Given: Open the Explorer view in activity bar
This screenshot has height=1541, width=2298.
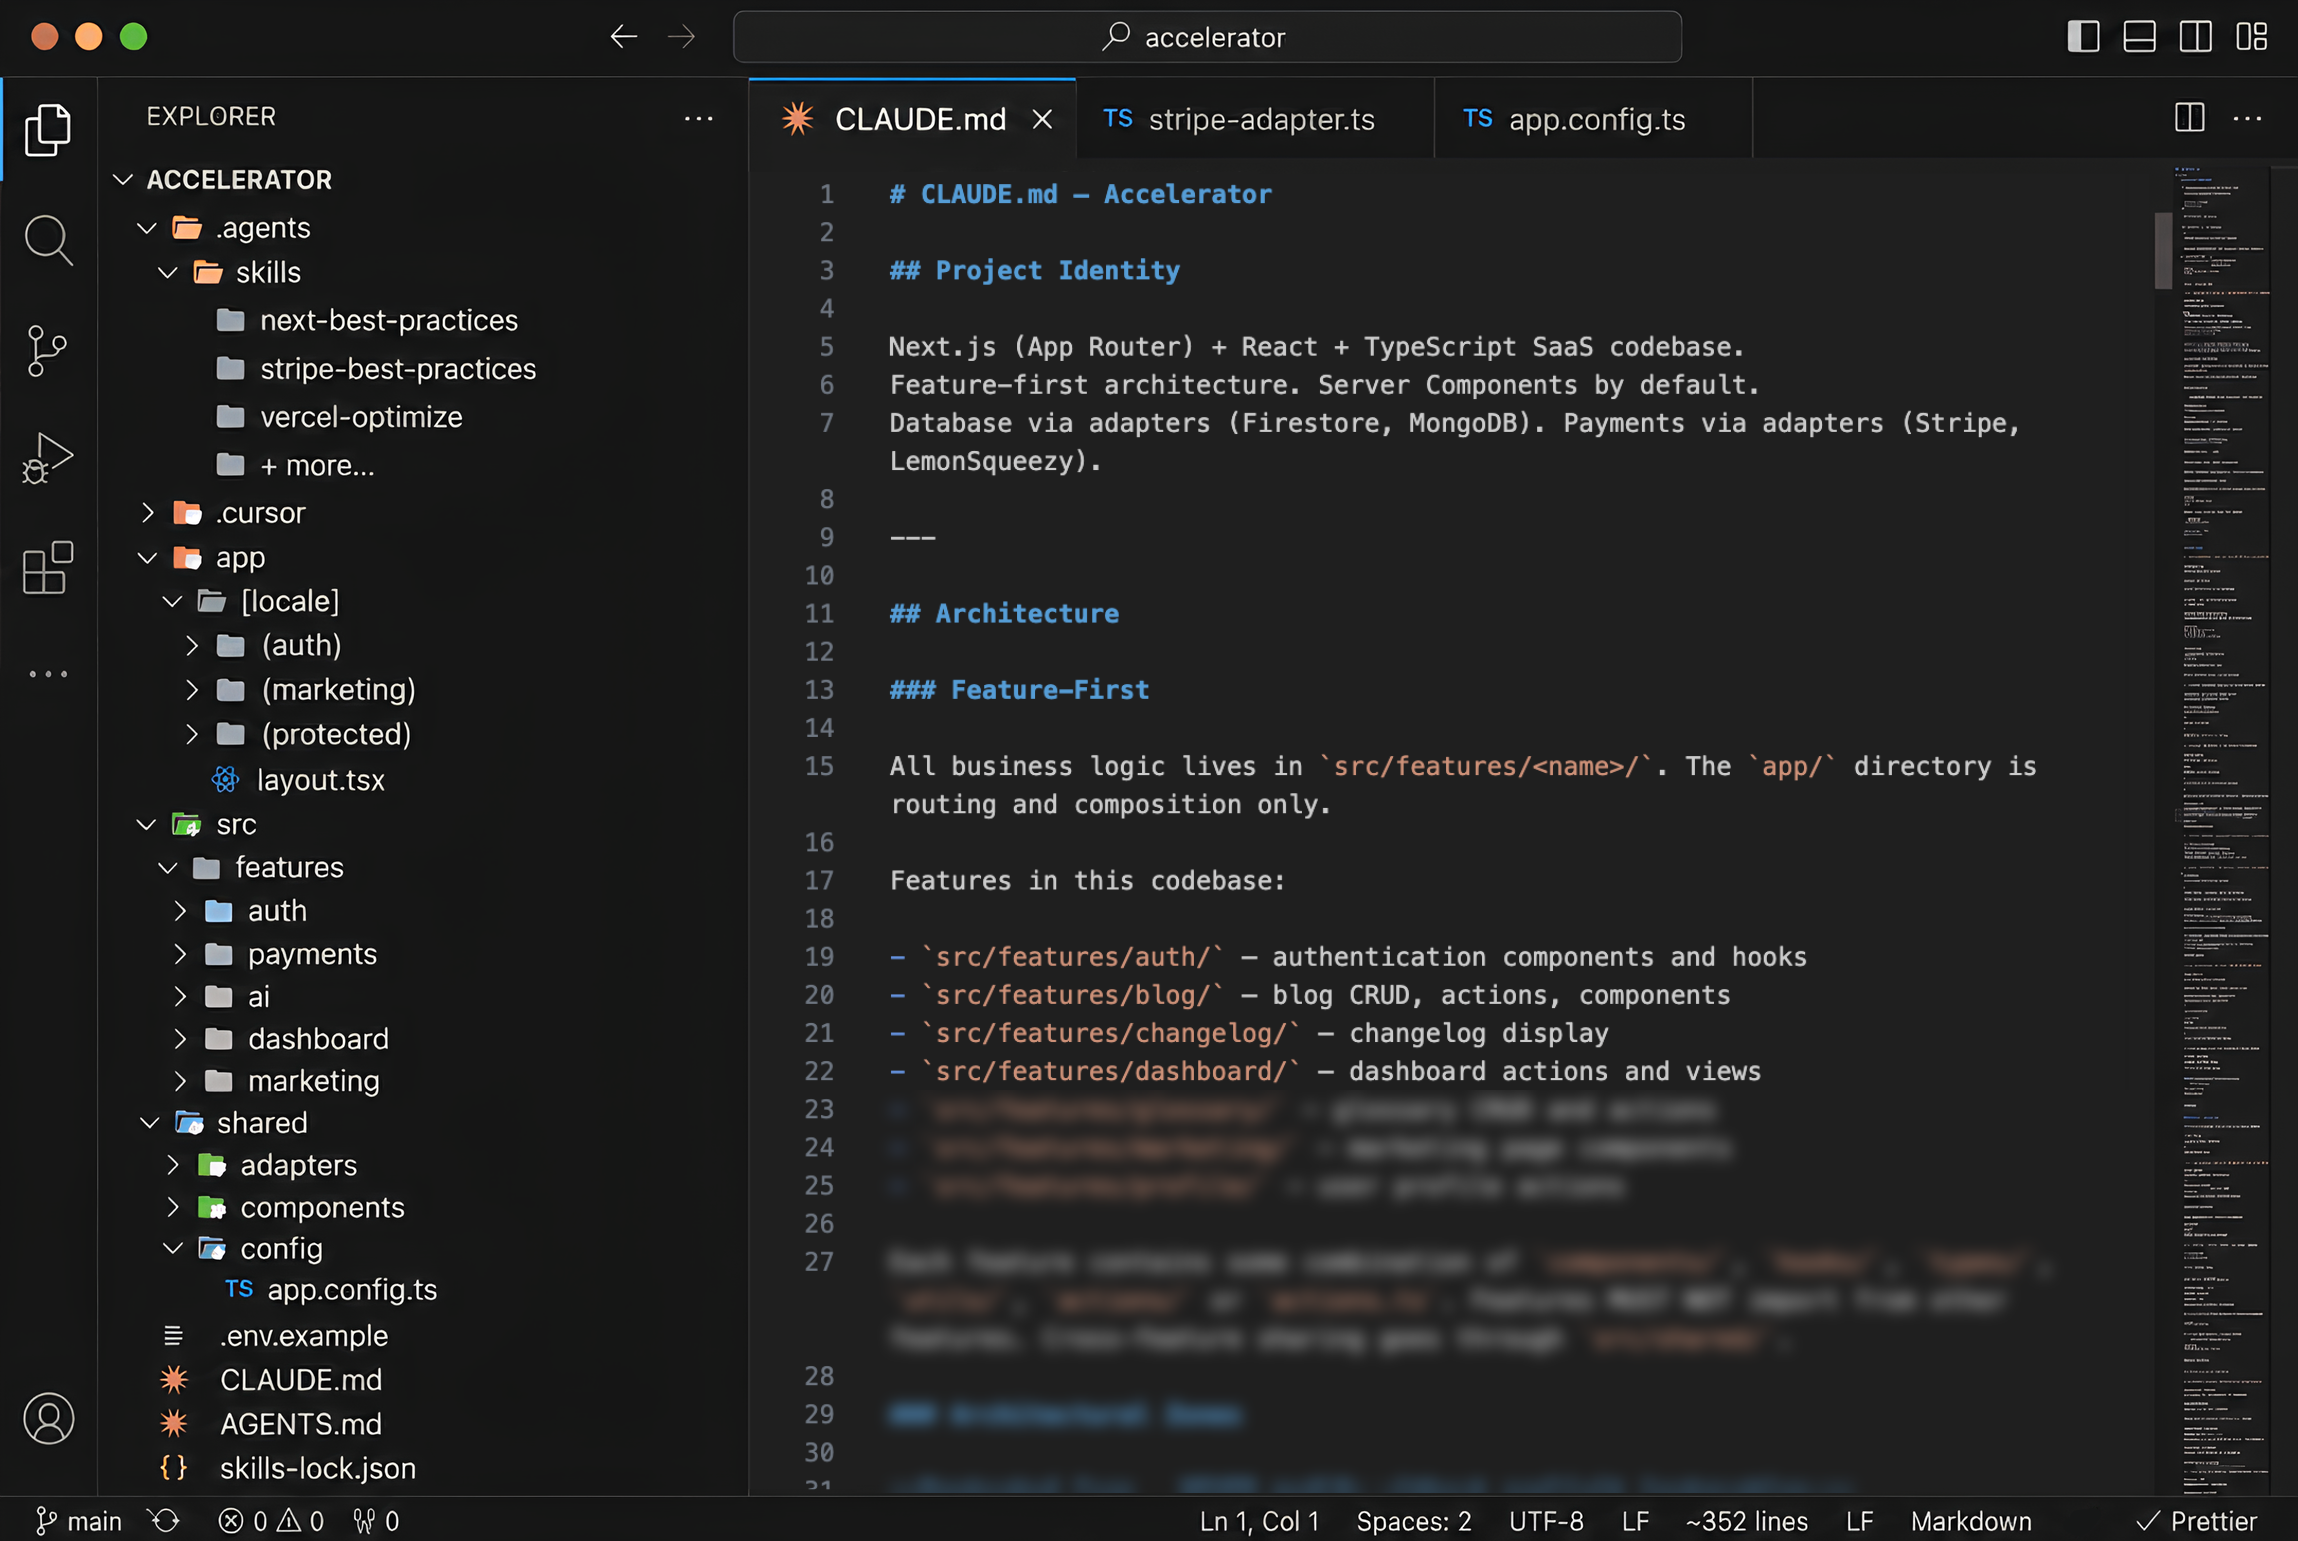Looking at the screenshot, I should pyautogui.click(x=47, y=130).
